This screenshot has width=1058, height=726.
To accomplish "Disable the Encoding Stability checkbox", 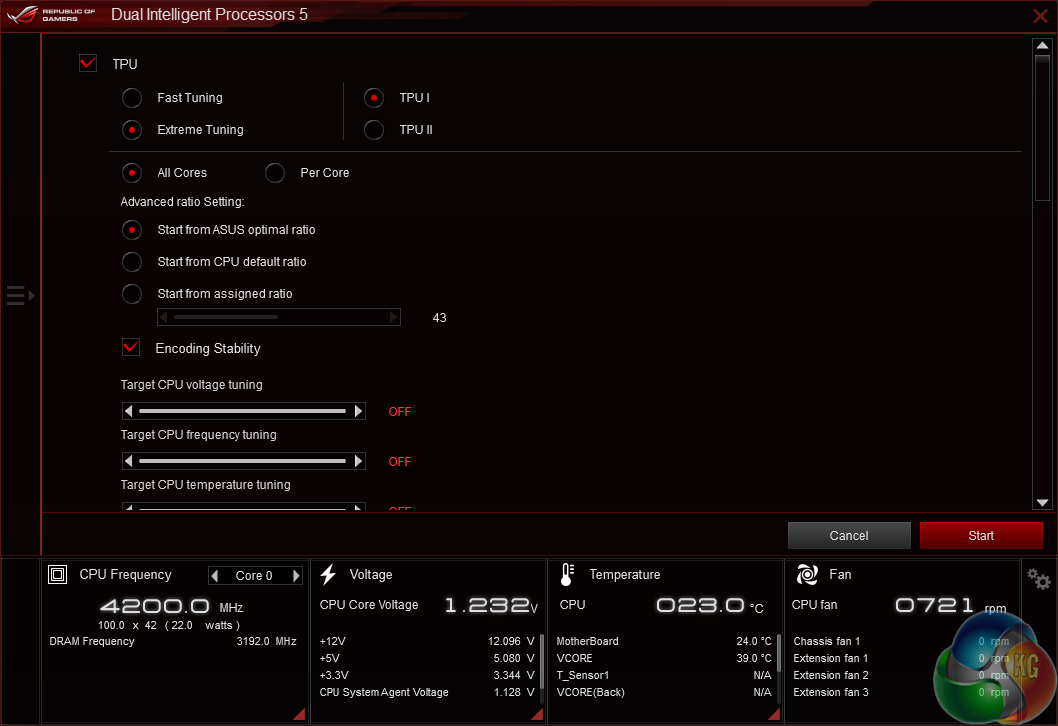I will coord(131,348).
